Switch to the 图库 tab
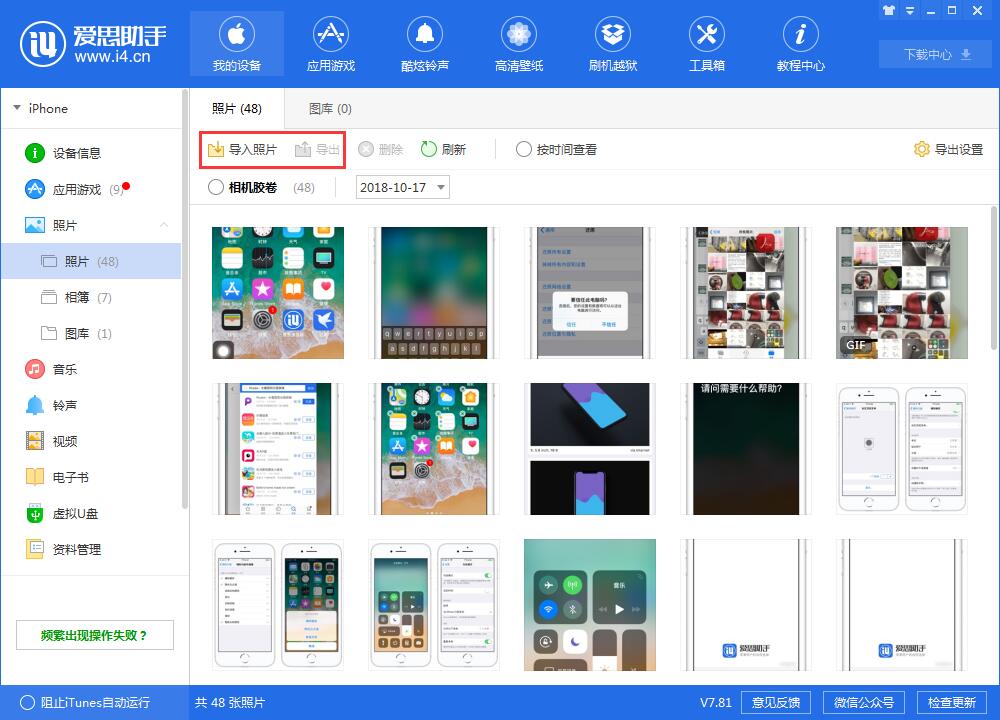The image size is (1000, 720). click(329, 108)
